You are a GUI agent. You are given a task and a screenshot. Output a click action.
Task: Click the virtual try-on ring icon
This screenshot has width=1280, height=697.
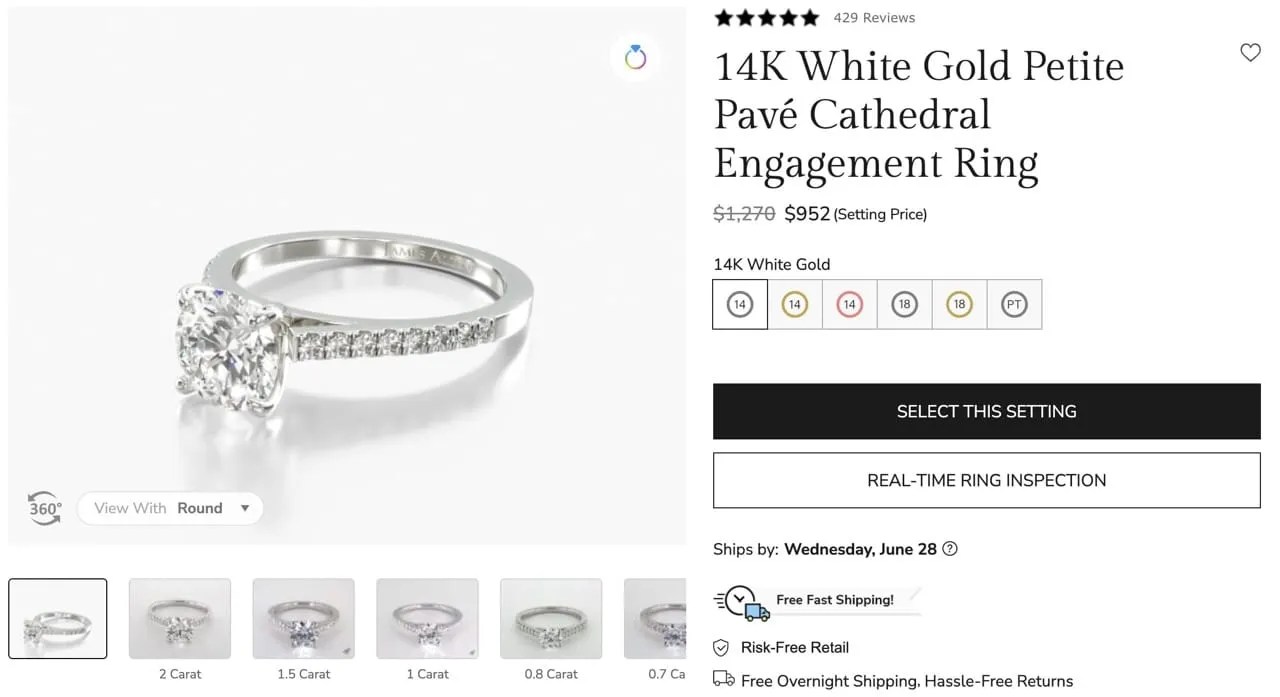[x=636, y=58]
